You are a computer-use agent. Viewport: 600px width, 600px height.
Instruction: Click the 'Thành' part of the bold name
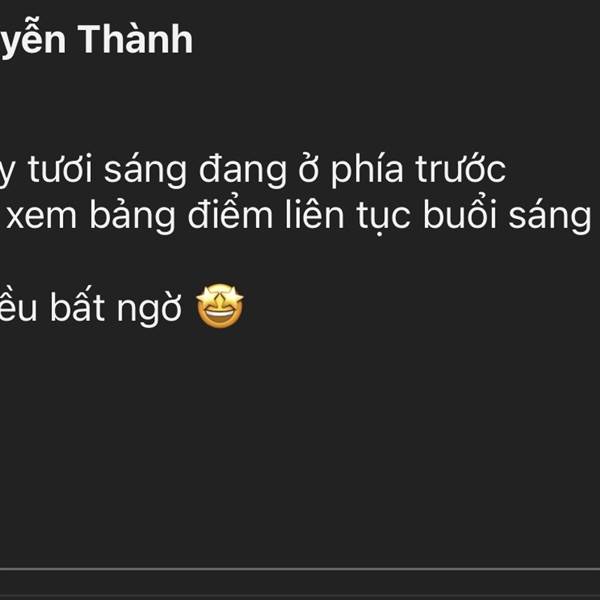click(x=135, y=39)
